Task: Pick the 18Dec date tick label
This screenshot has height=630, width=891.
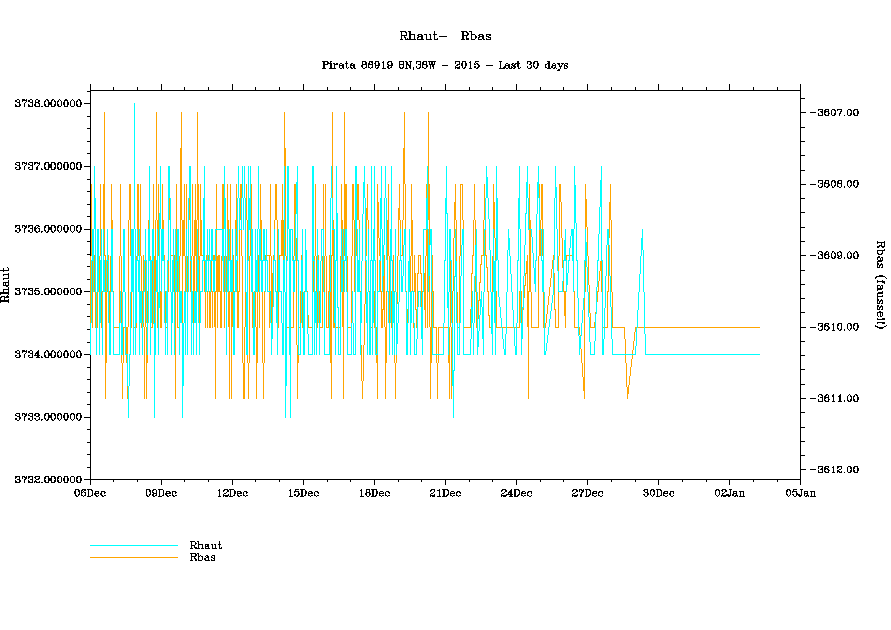Action: click(x=374, y=492)
